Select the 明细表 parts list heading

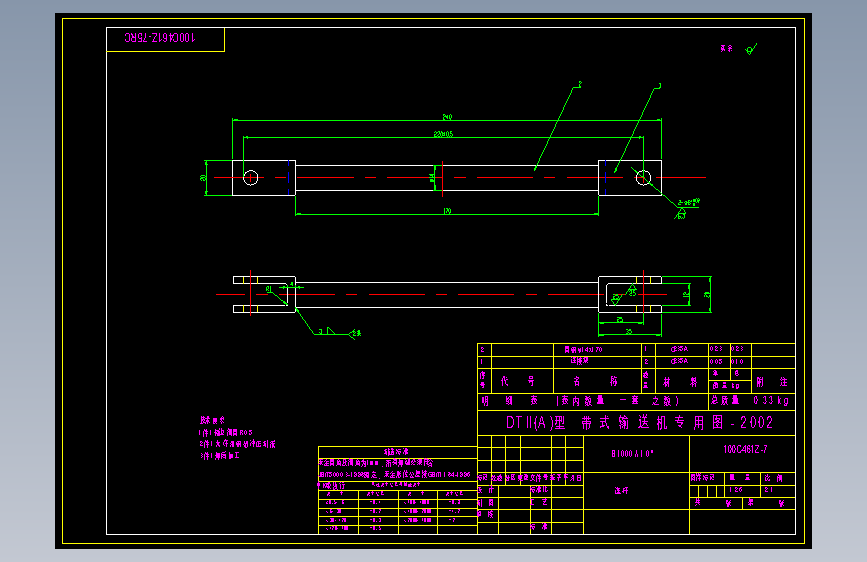509,400
